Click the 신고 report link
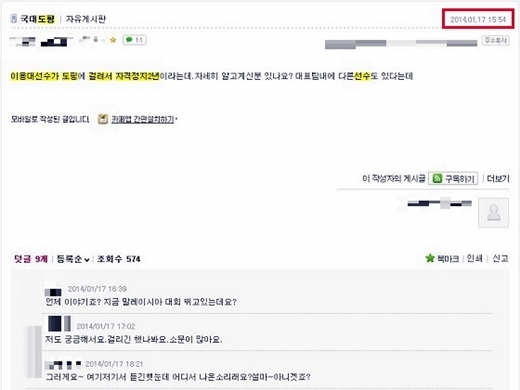 tap(500, 258)
